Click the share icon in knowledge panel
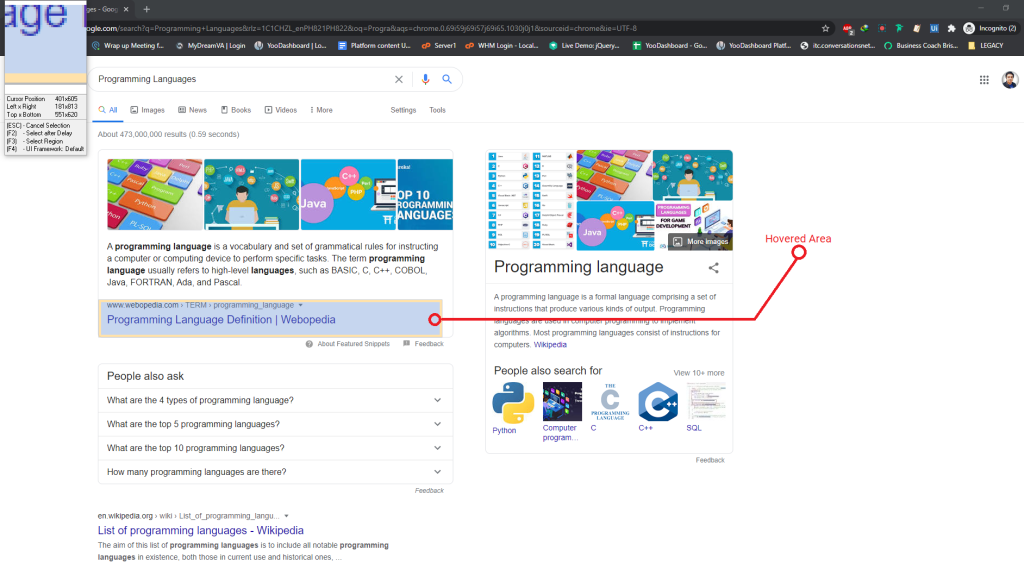Viewport: 1024px width, 563px height. [x=714, y=268]
